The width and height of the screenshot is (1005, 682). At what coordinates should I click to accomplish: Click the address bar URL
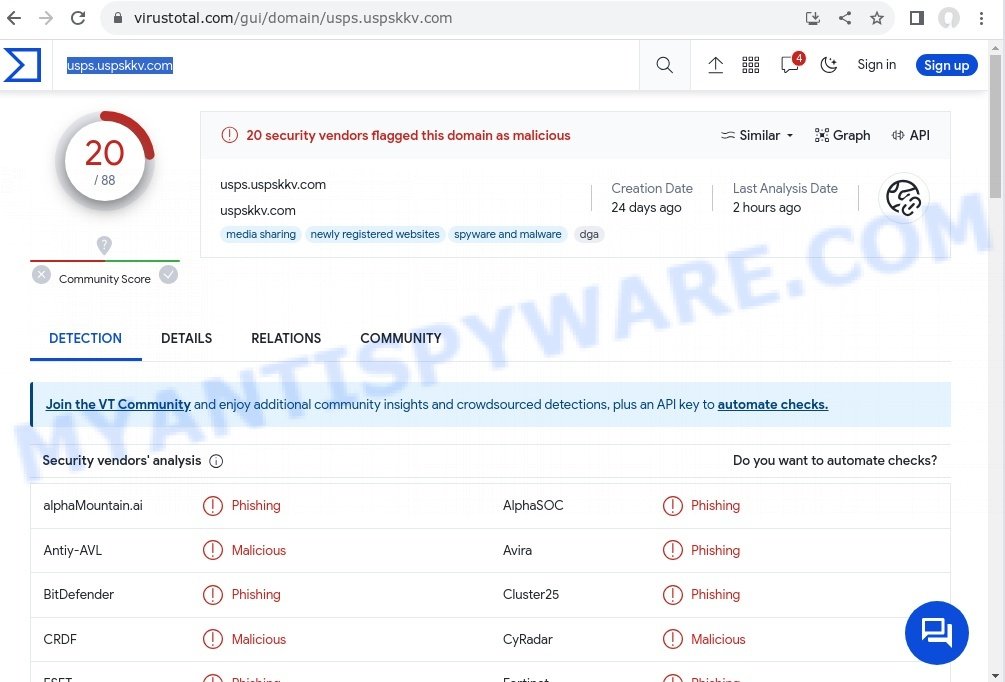(x=293, y=18)
